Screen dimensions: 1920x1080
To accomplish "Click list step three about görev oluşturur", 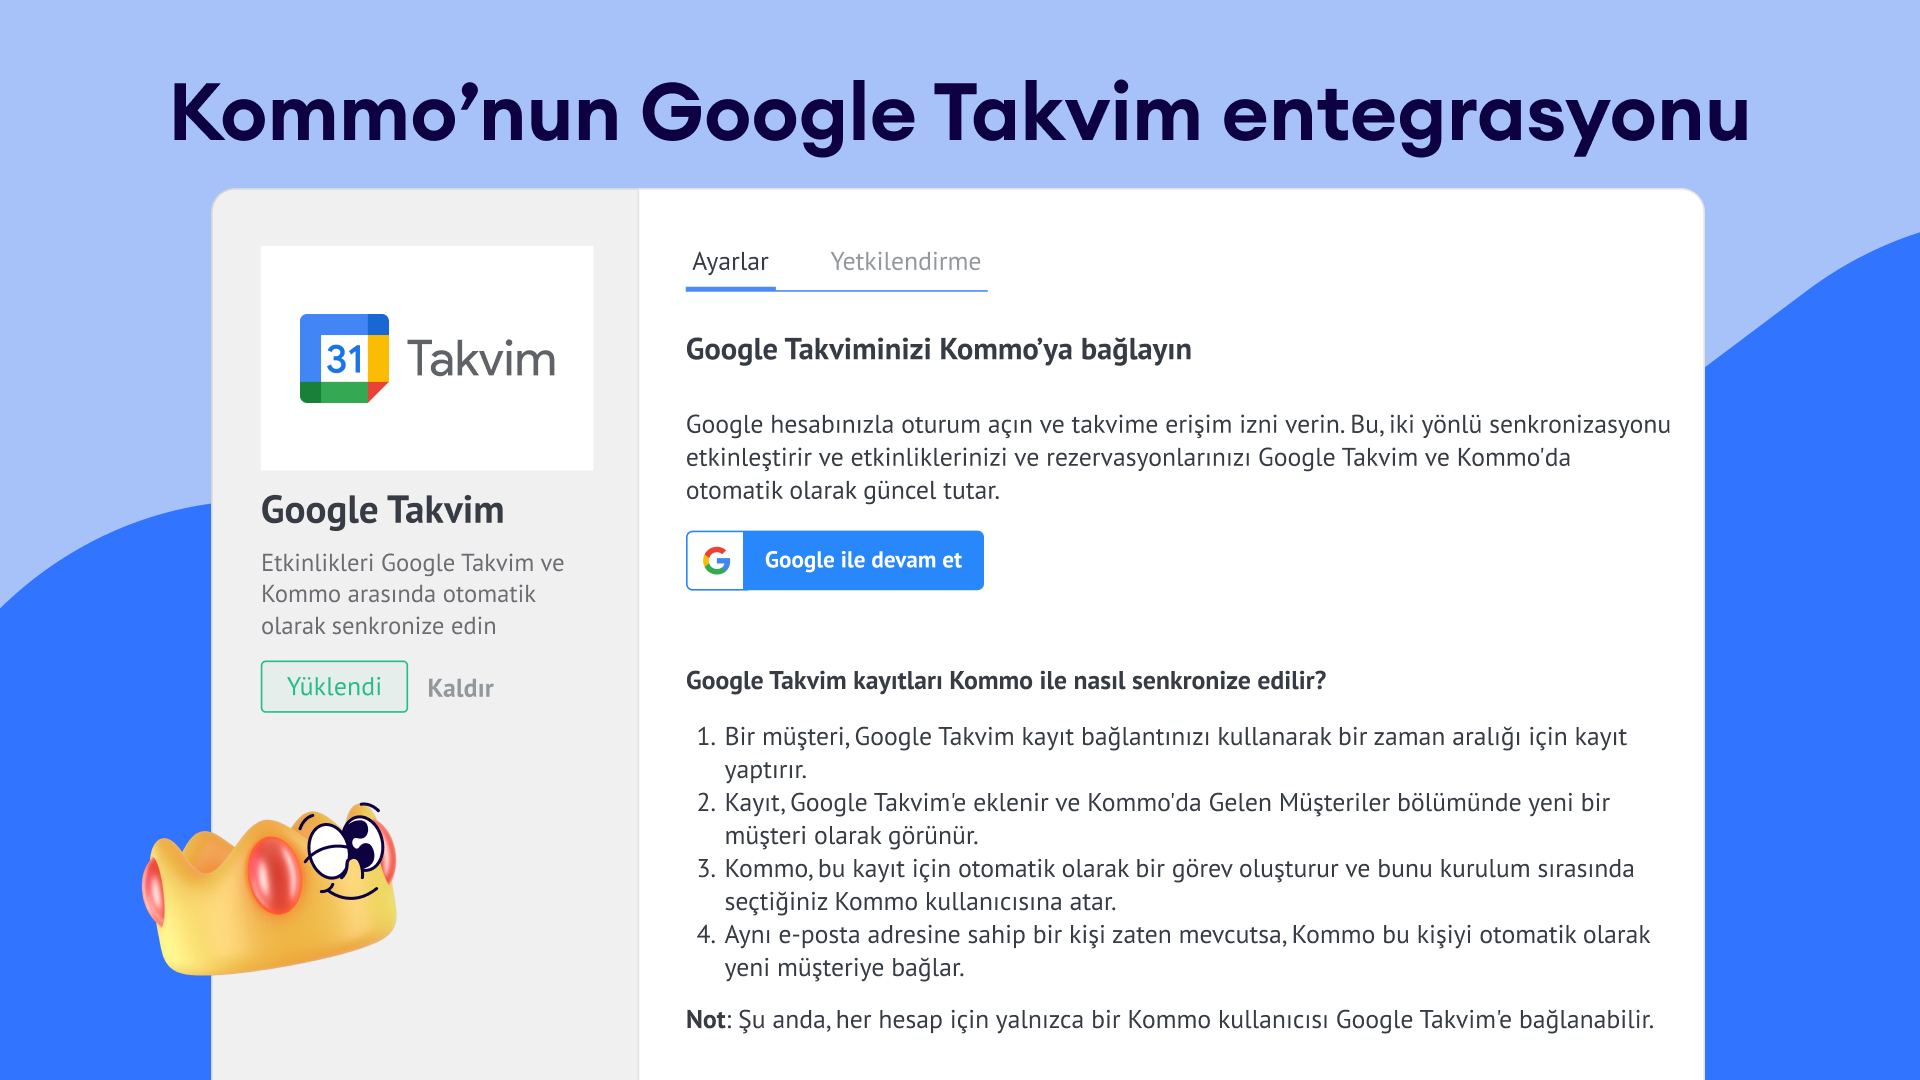I will click(1178, 884).
